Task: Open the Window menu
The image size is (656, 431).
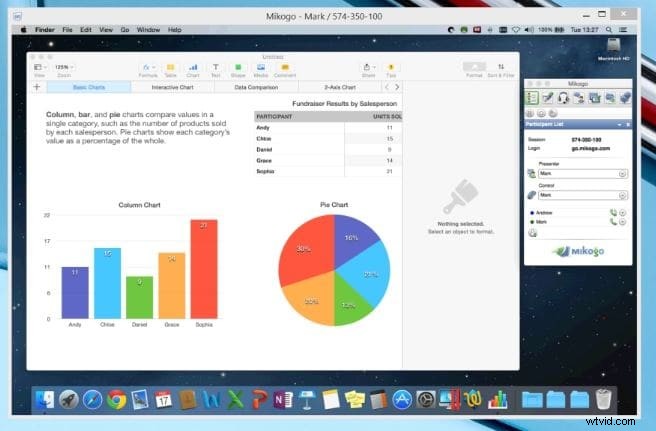Action: (x=149, y=30)
